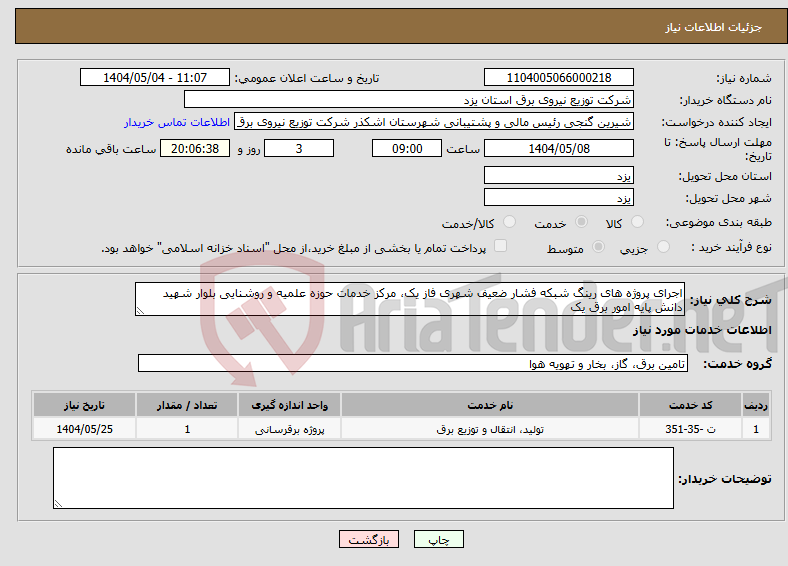The image size is (788, 566).
Task: Select the خدمت radio button
Action: [581, 222]
